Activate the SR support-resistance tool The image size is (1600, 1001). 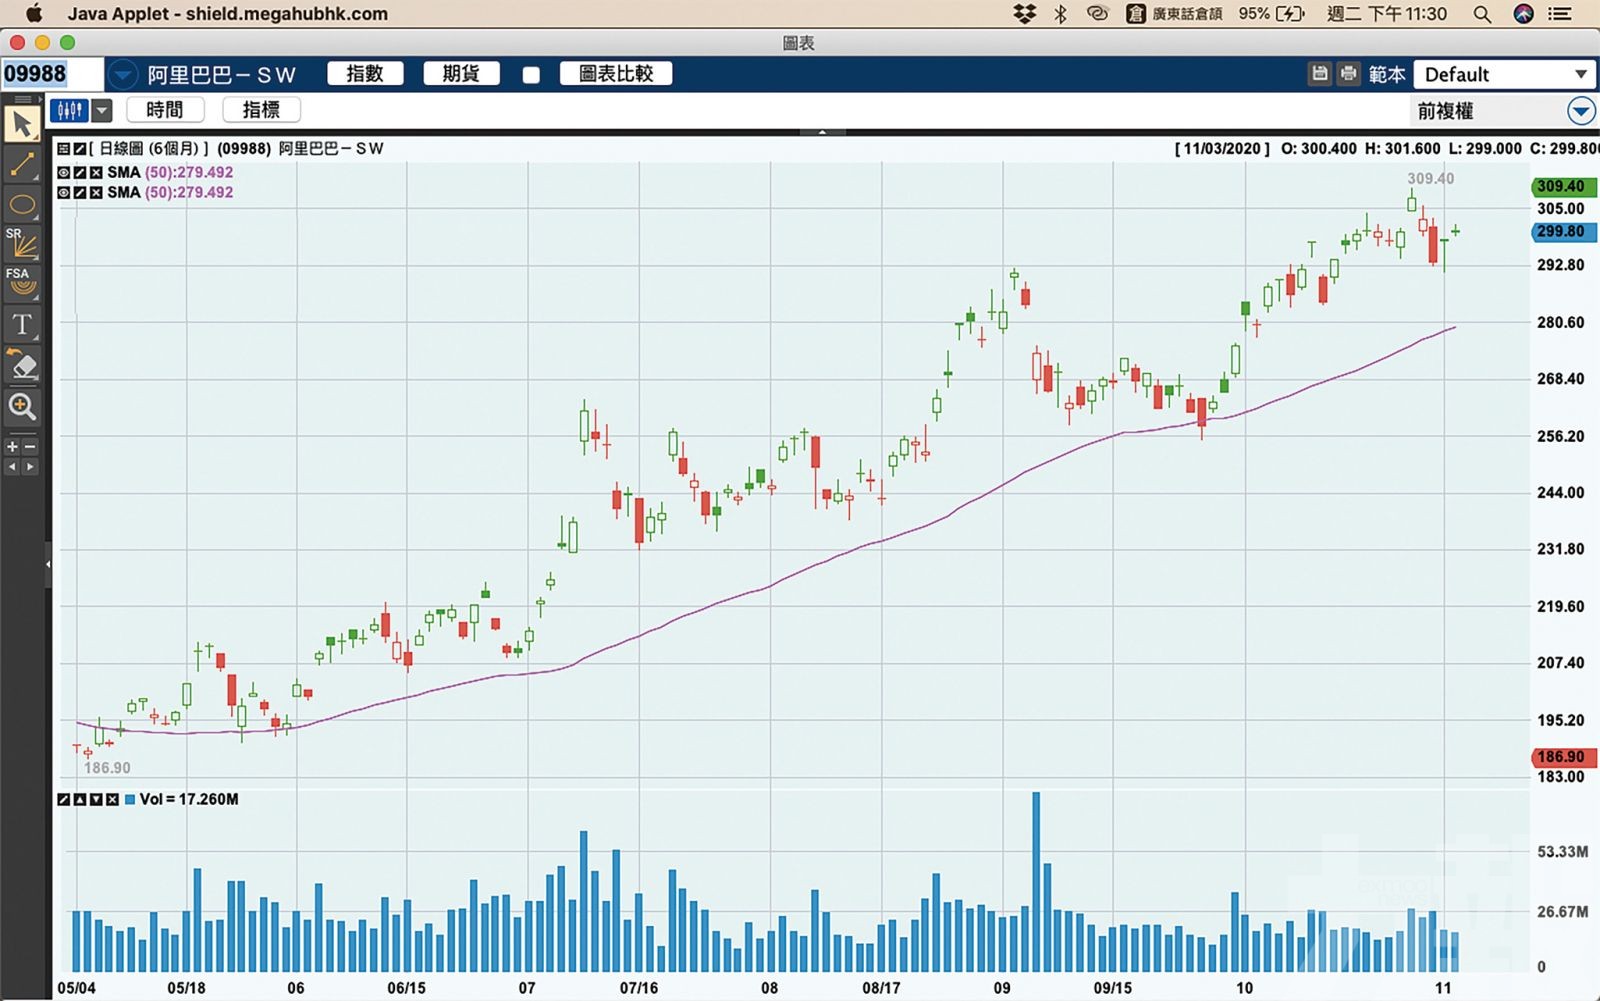pyautogui.click(x=22, y=244)
